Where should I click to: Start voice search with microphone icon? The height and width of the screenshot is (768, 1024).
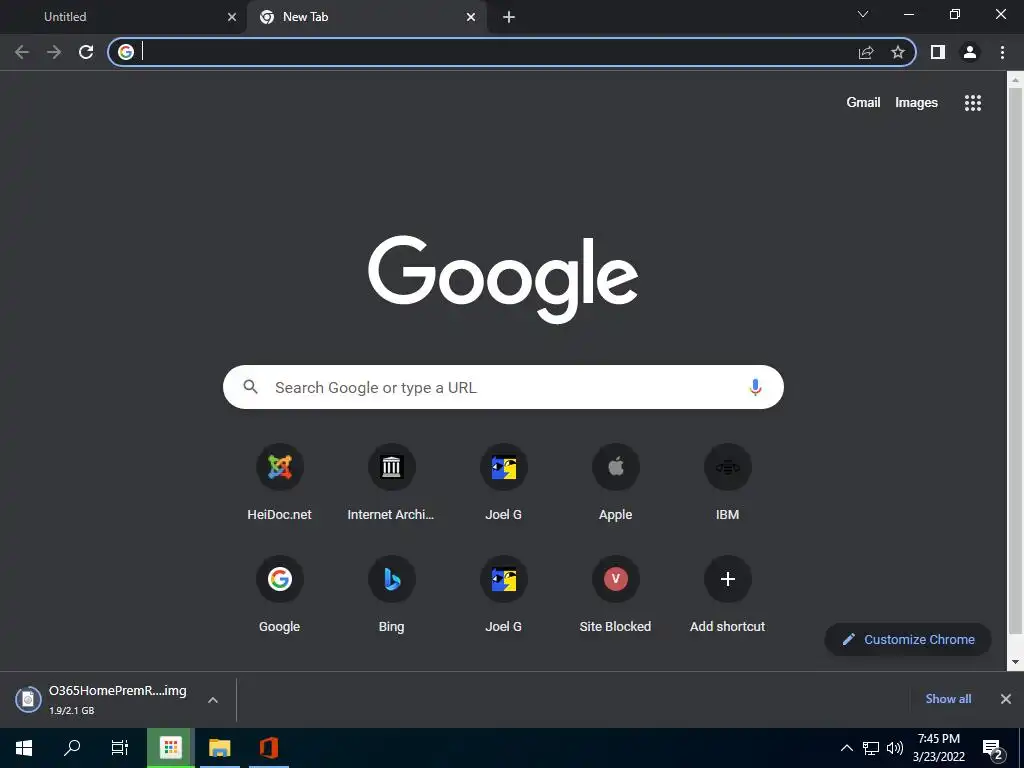(755, 387)
